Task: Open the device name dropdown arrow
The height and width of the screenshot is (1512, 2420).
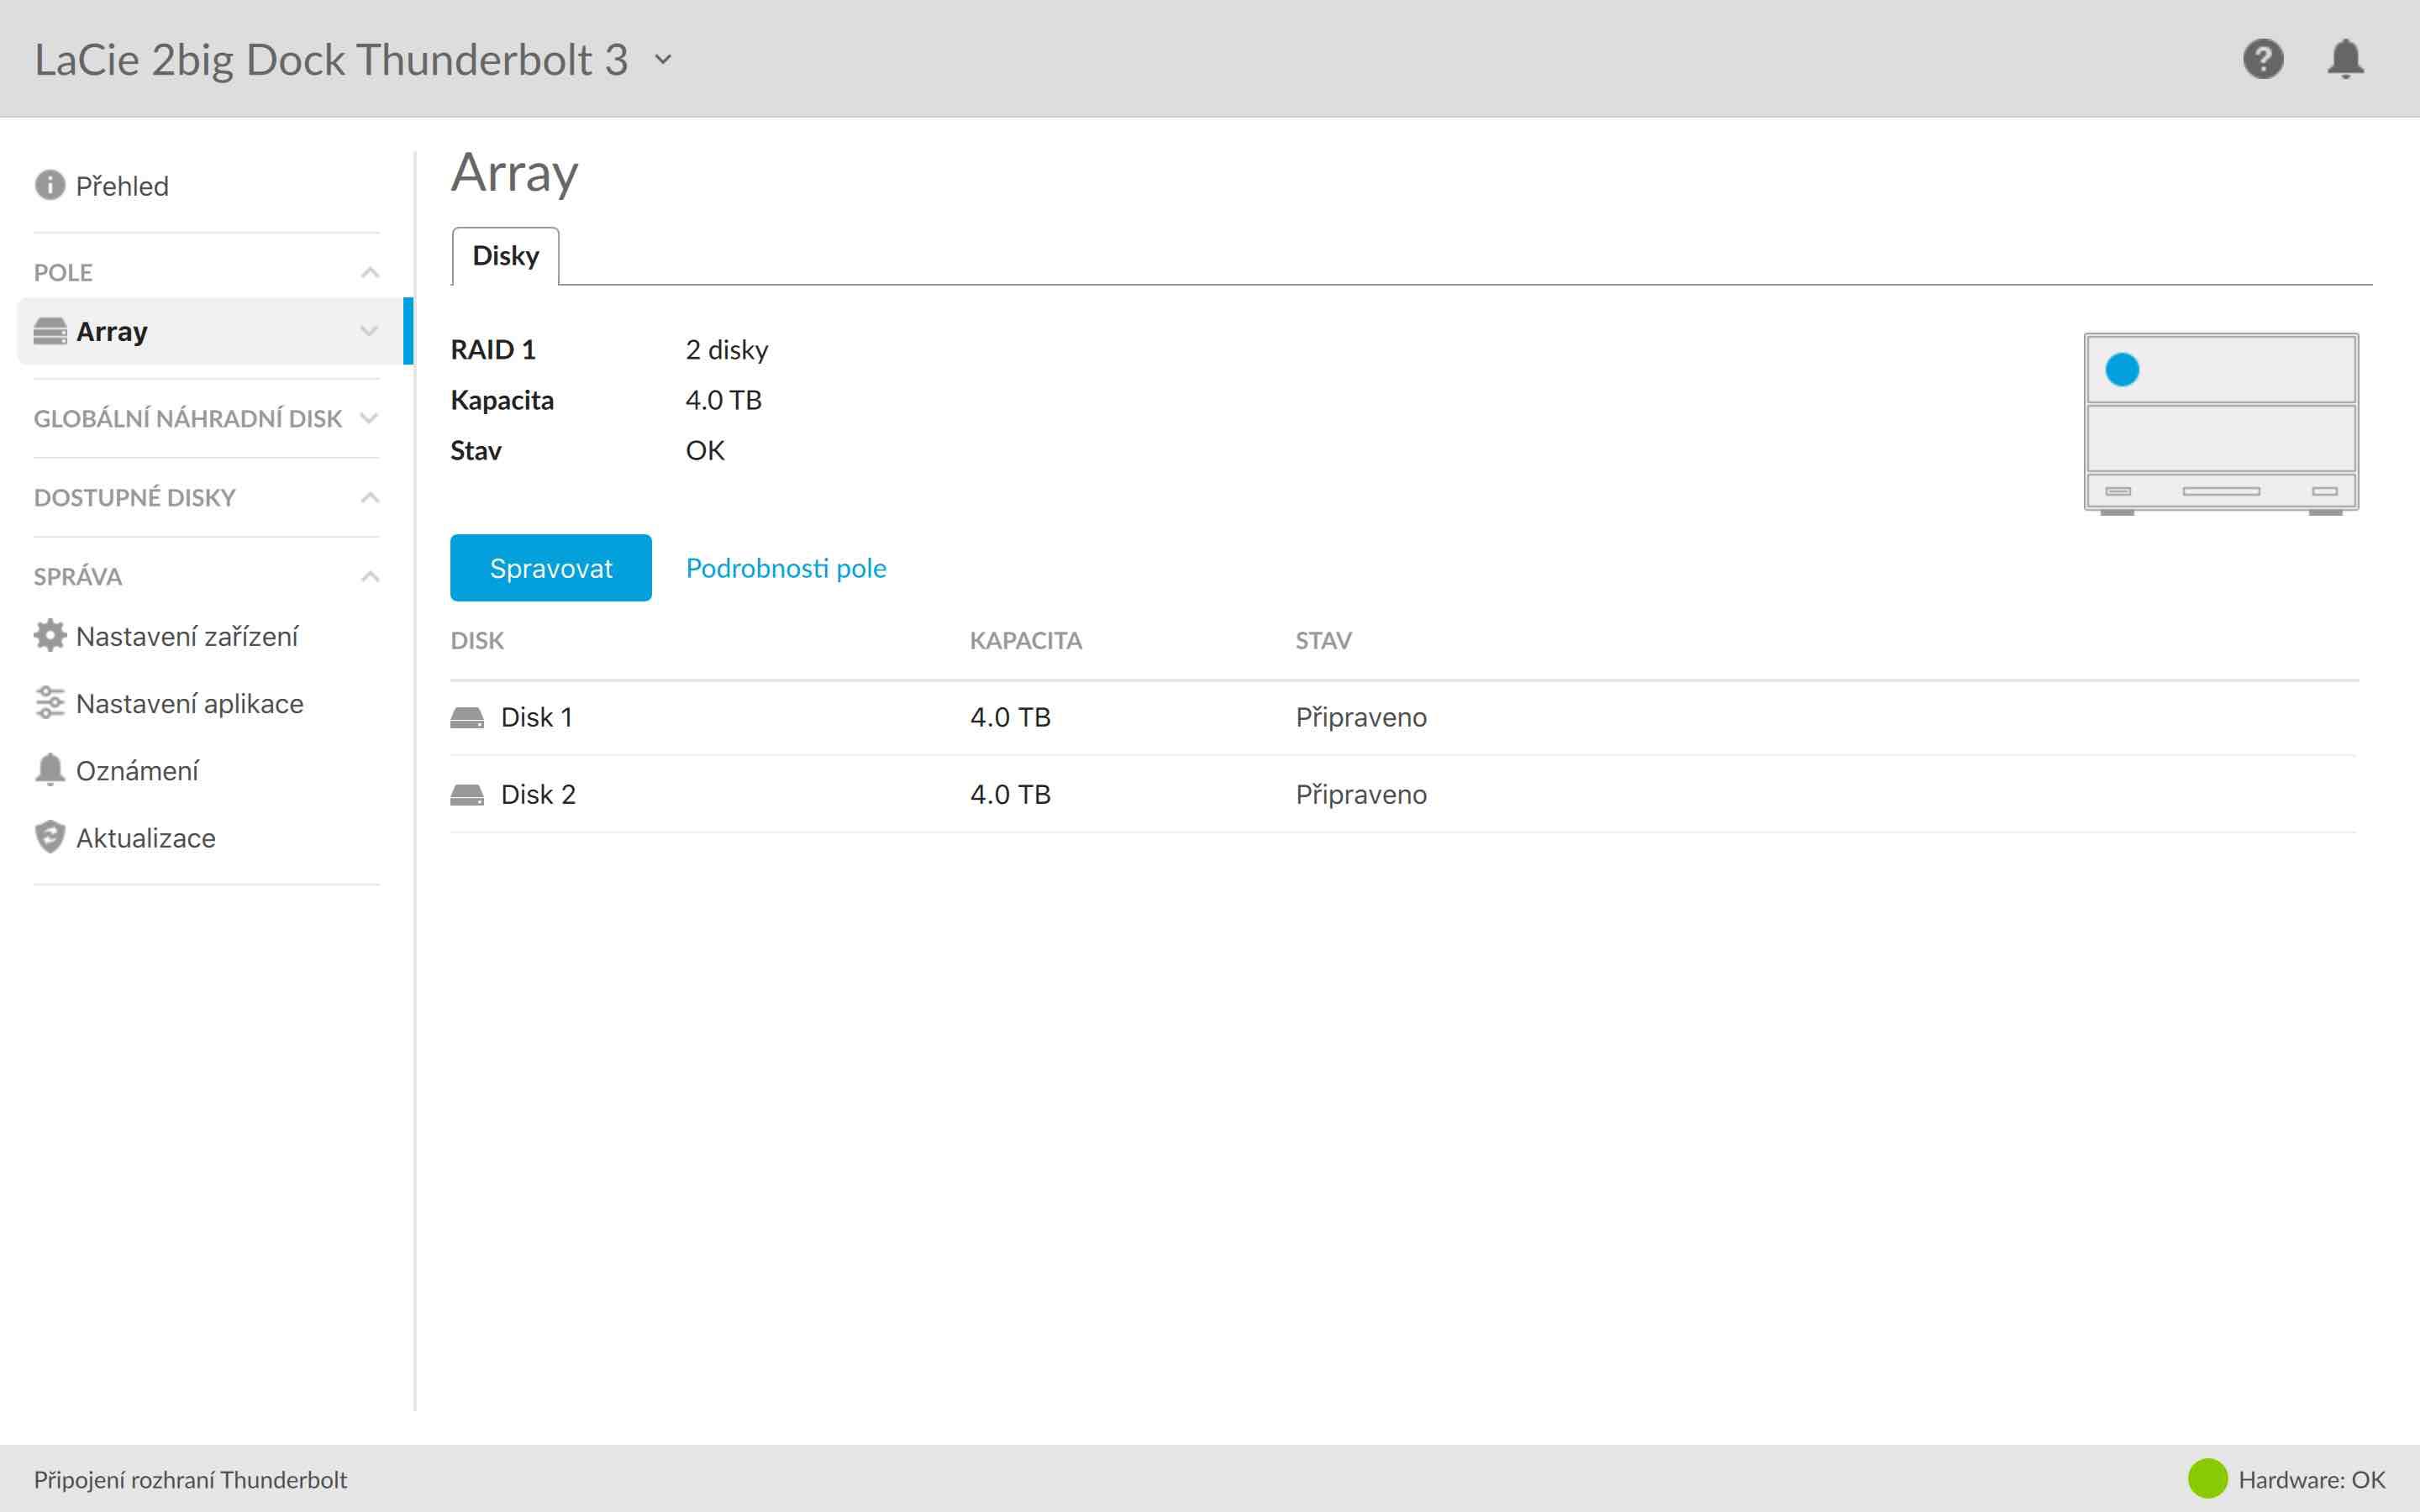Action: (x=663, y=60)
